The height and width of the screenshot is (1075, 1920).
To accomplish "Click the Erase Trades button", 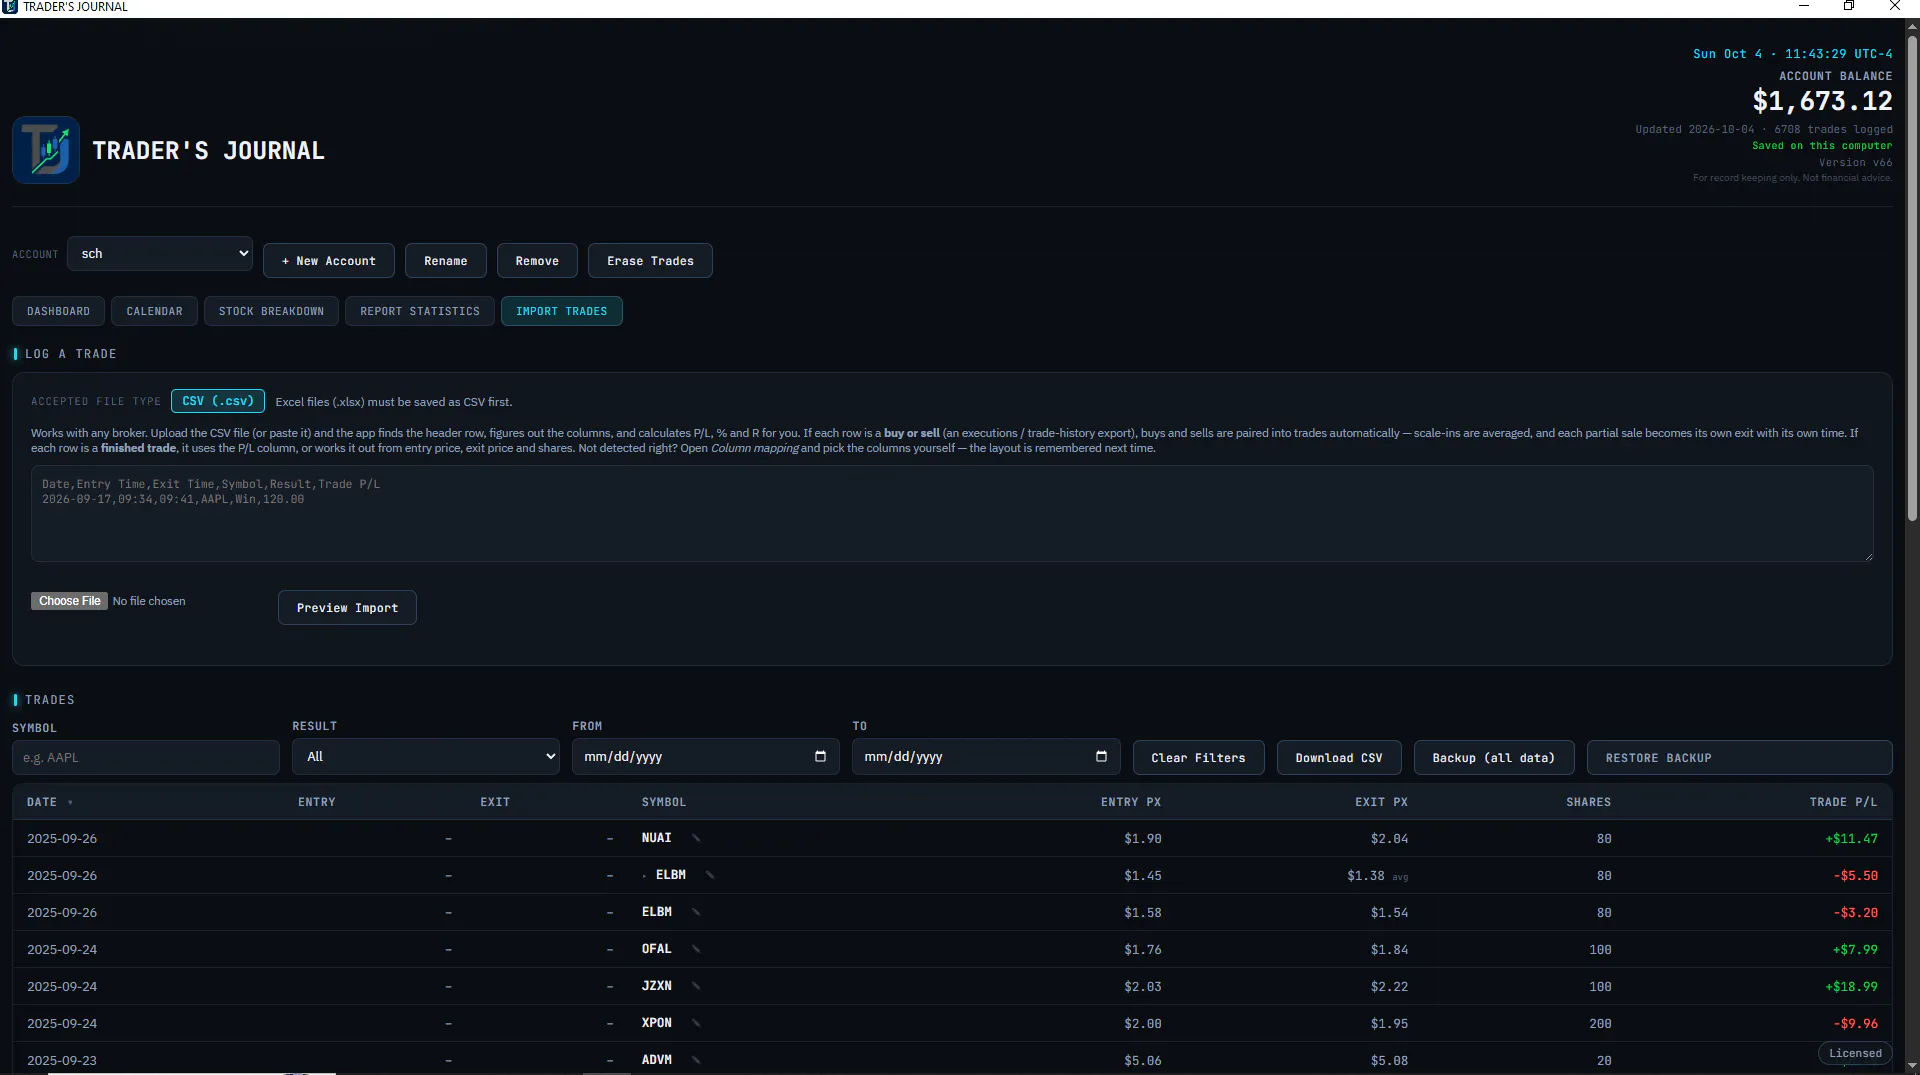I will (x=650, y=261).
